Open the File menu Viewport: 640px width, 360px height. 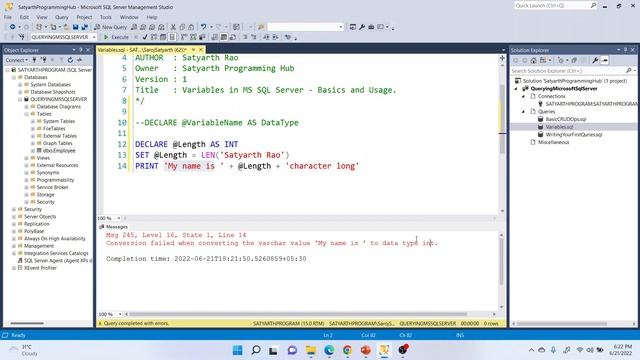[8, 17]
